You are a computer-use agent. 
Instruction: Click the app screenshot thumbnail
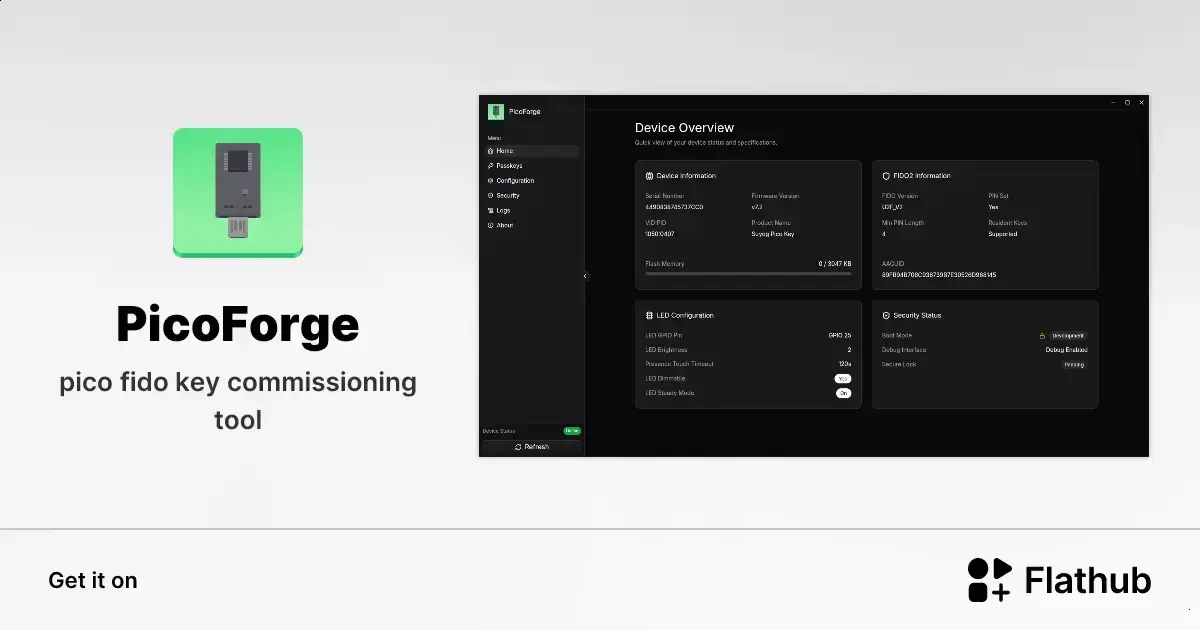[814, 276]
